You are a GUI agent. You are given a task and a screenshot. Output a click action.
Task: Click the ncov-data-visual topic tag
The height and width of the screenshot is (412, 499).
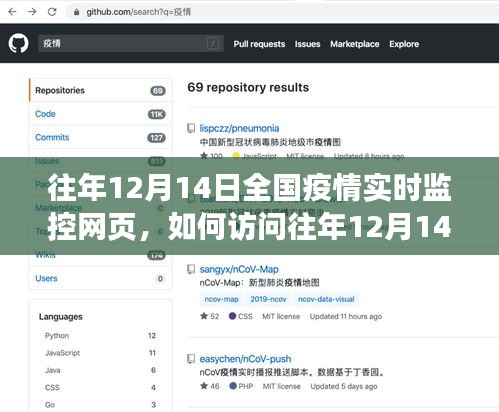pos(326,299)
